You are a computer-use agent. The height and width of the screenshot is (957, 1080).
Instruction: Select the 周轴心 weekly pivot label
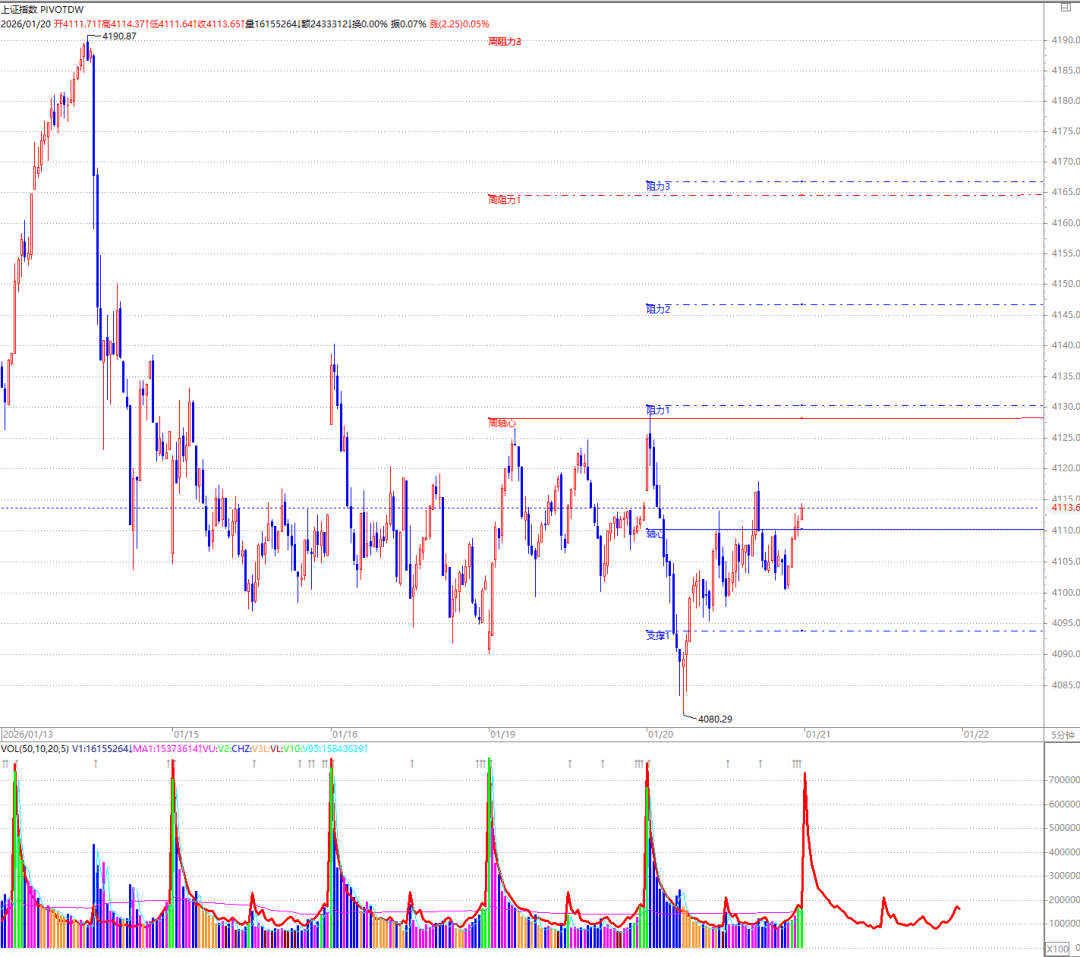tap(502, 423)
